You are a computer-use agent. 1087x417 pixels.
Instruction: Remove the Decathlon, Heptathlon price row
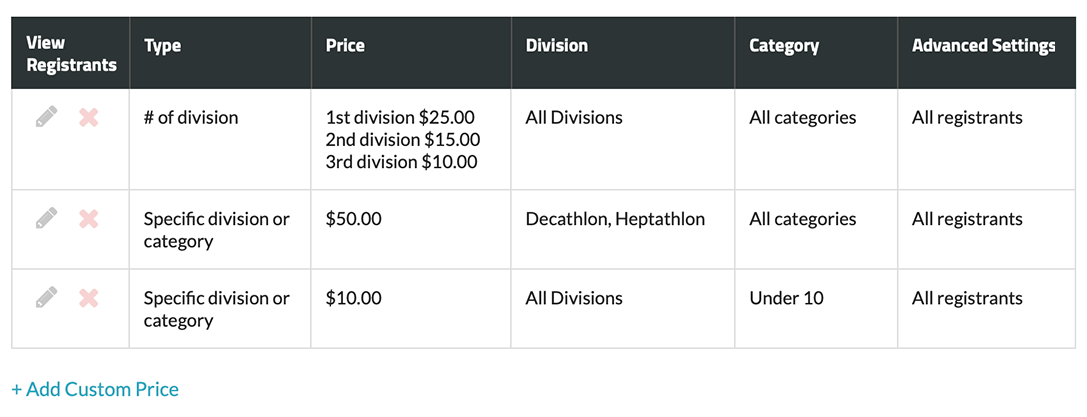88,217
